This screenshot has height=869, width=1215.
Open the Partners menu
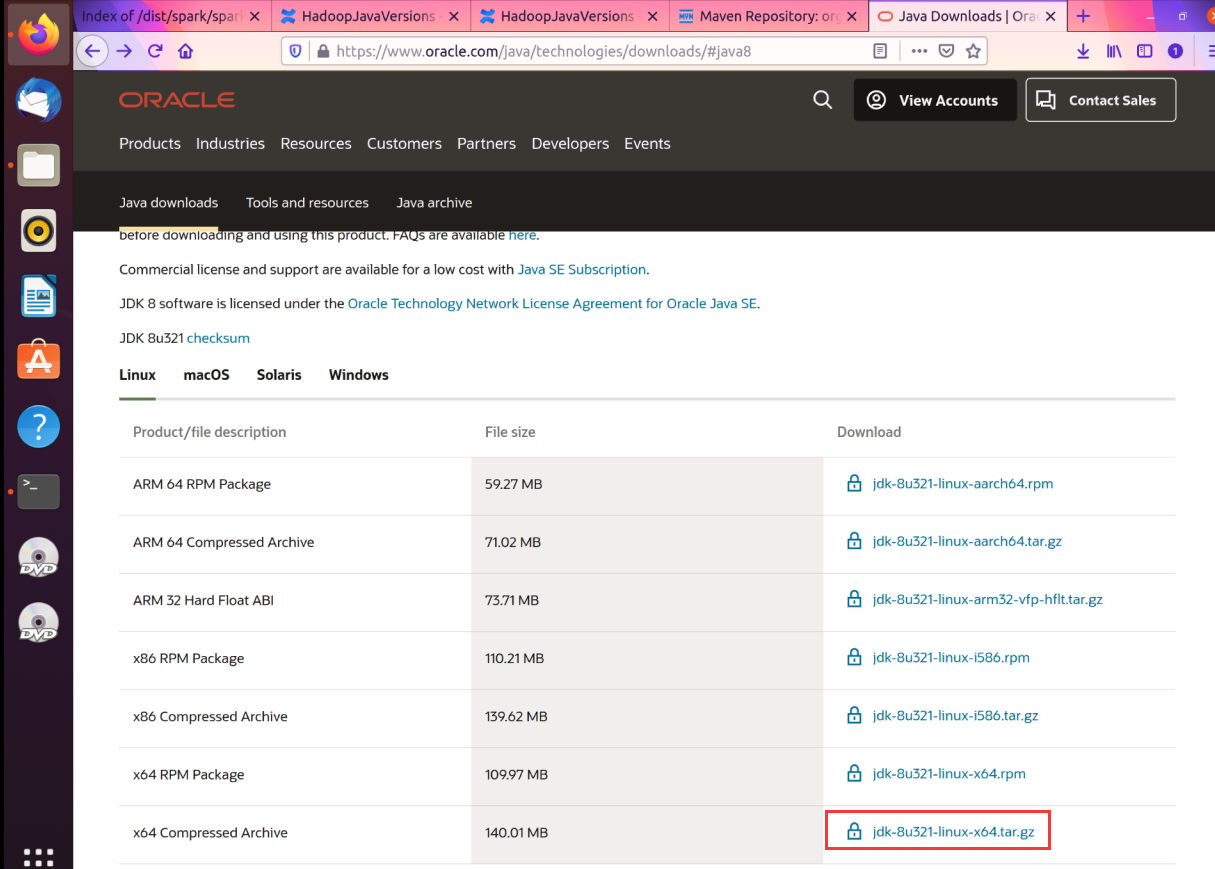point(486,143)
